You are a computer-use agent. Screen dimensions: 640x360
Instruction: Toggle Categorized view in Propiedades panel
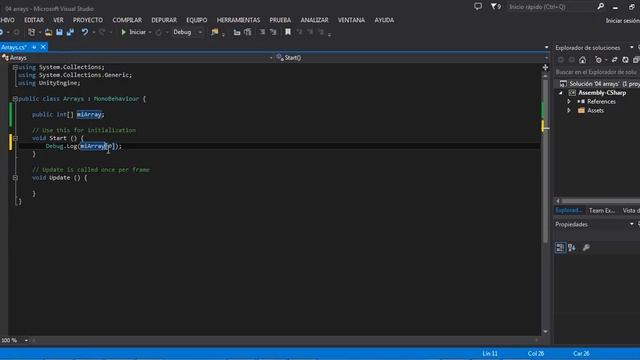[x=560, y=247]
